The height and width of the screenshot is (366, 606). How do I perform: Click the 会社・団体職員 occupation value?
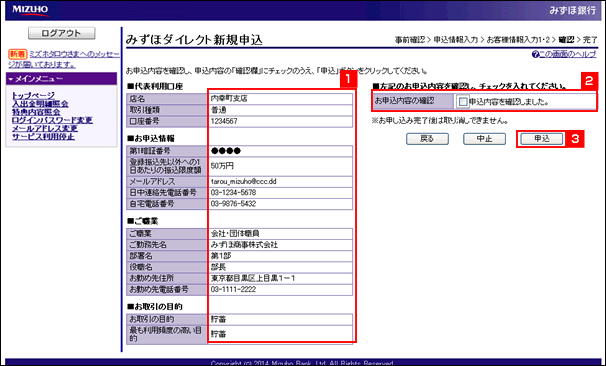coord(235,233)
